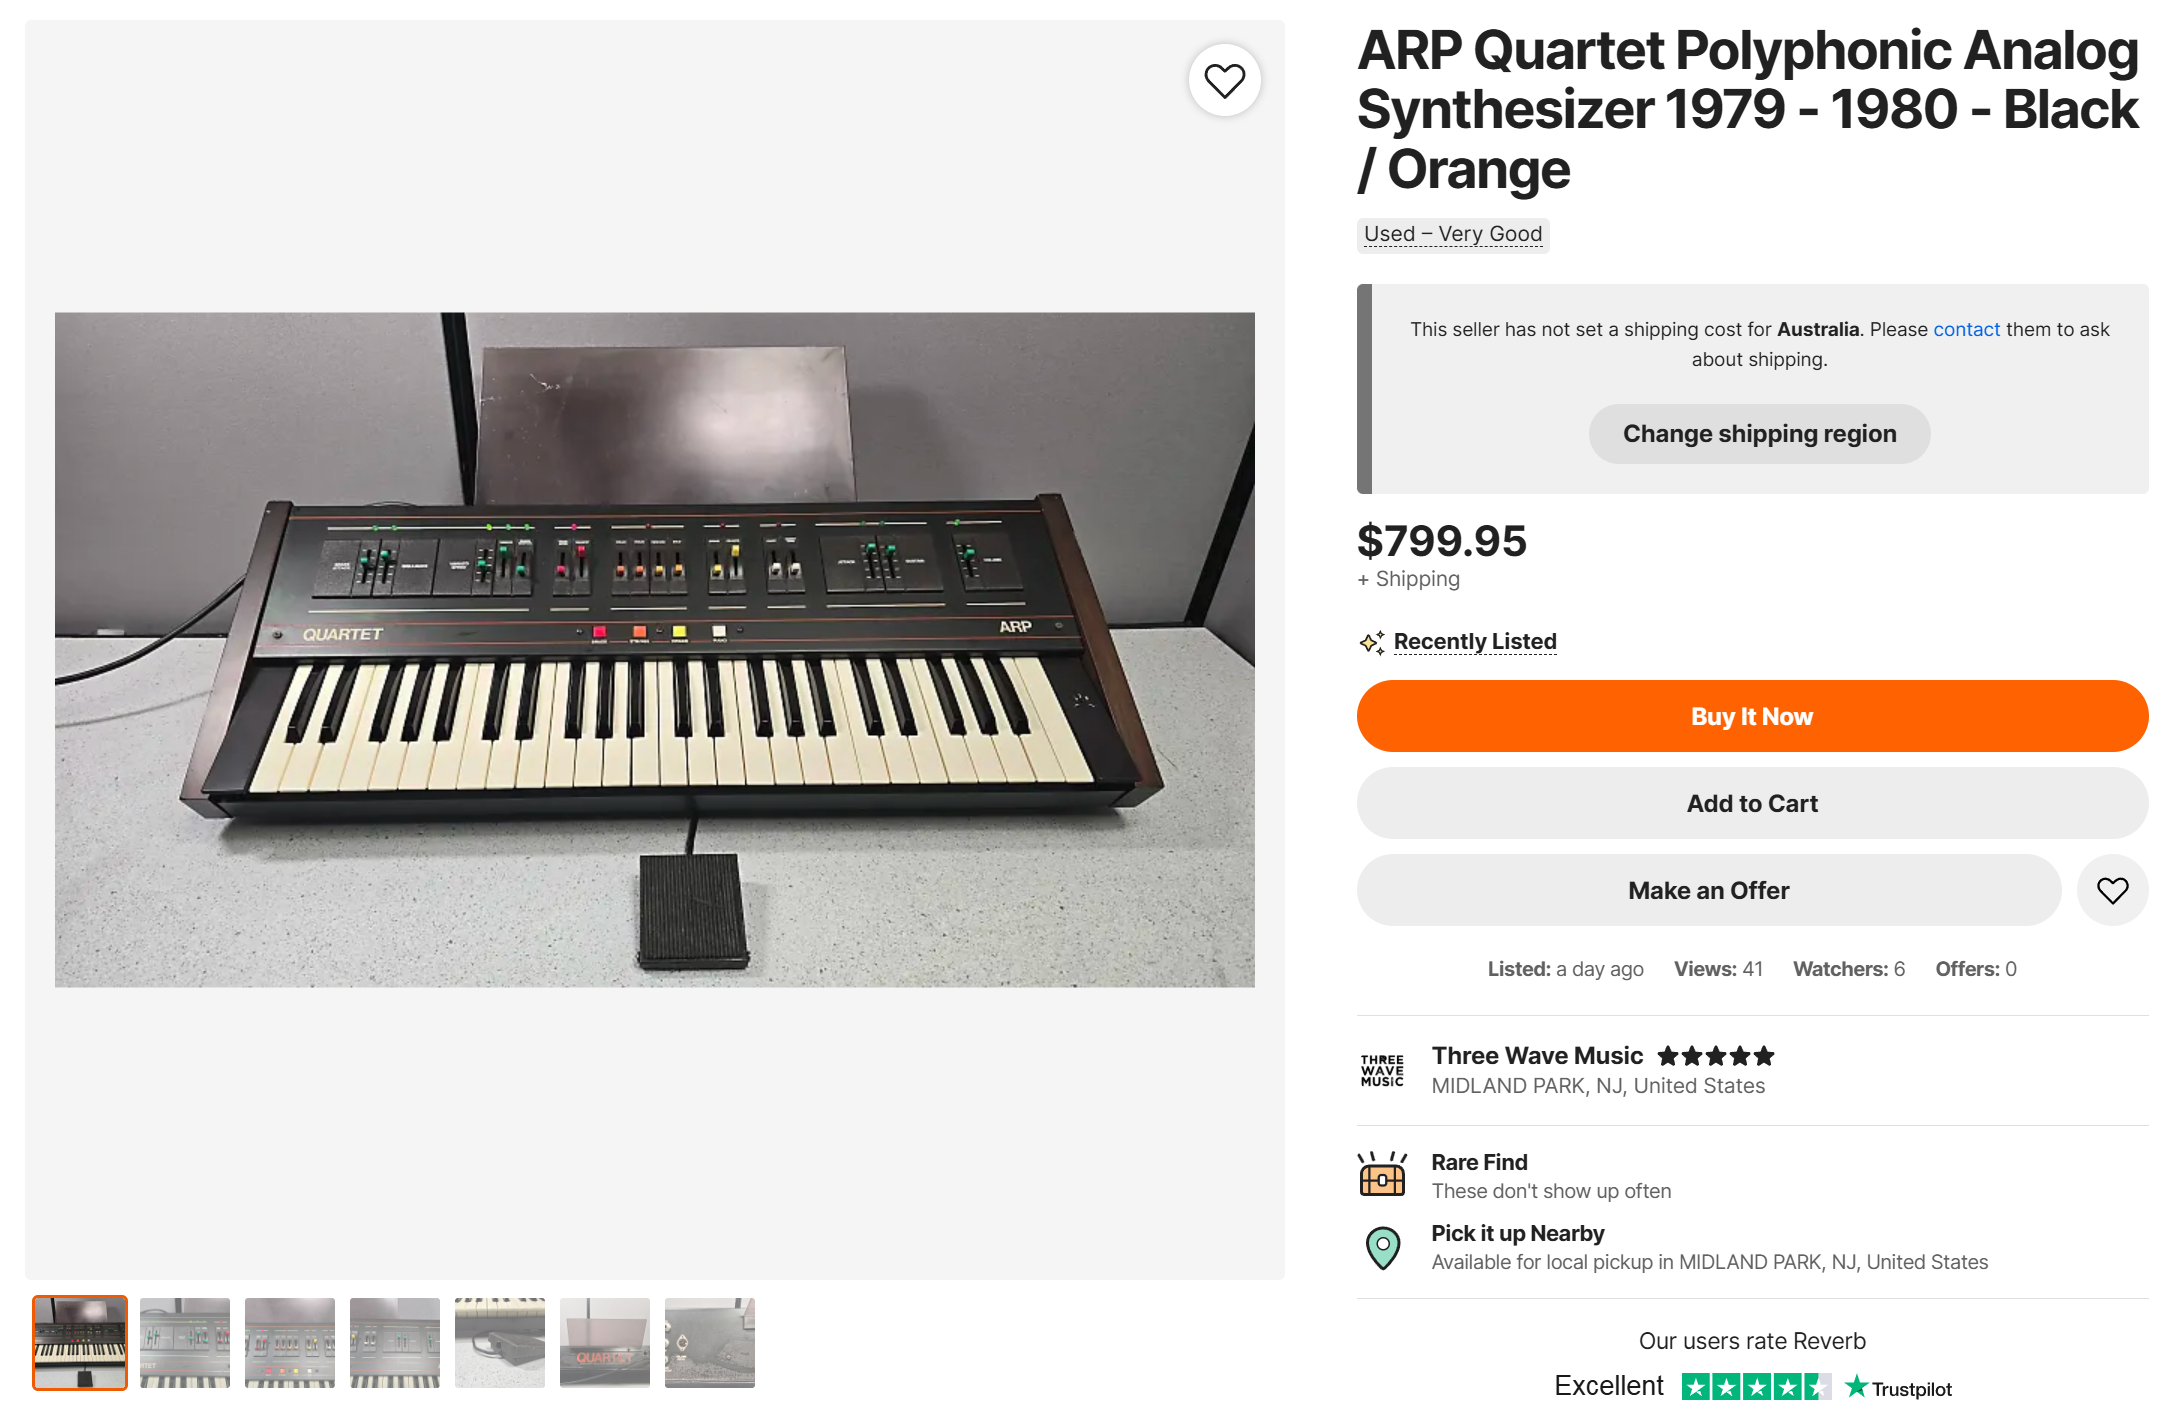The width and height of the screenshot is (2179, 1423).
Task: View the foot pedal photo thumbnail
Action: pos(500,1342)
